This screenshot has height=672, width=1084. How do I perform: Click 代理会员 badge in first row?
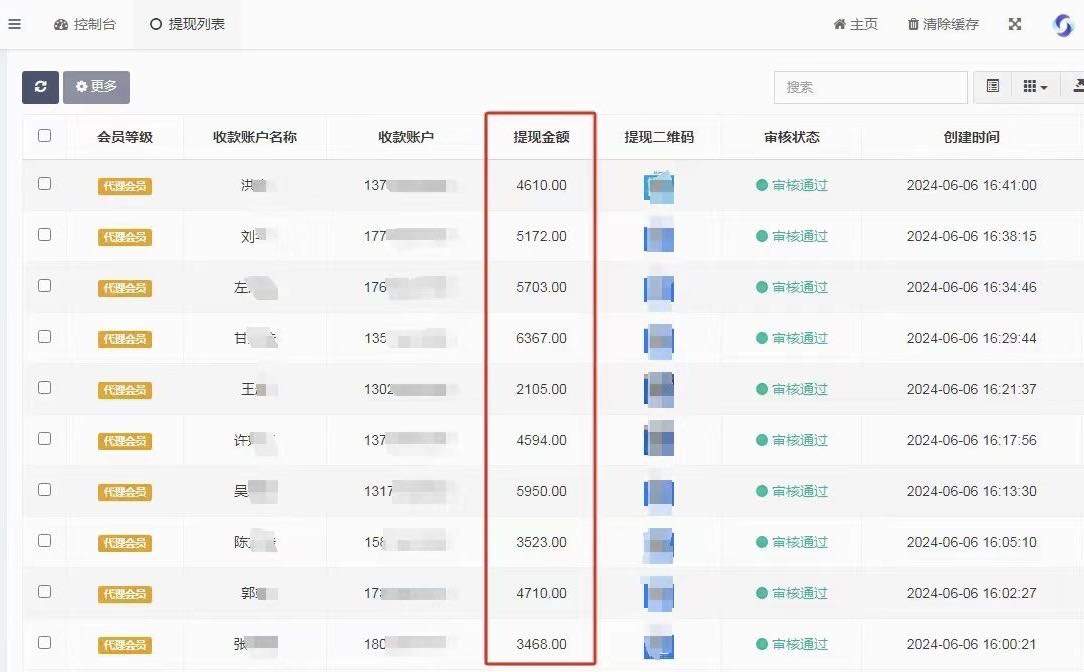(125, 186)
